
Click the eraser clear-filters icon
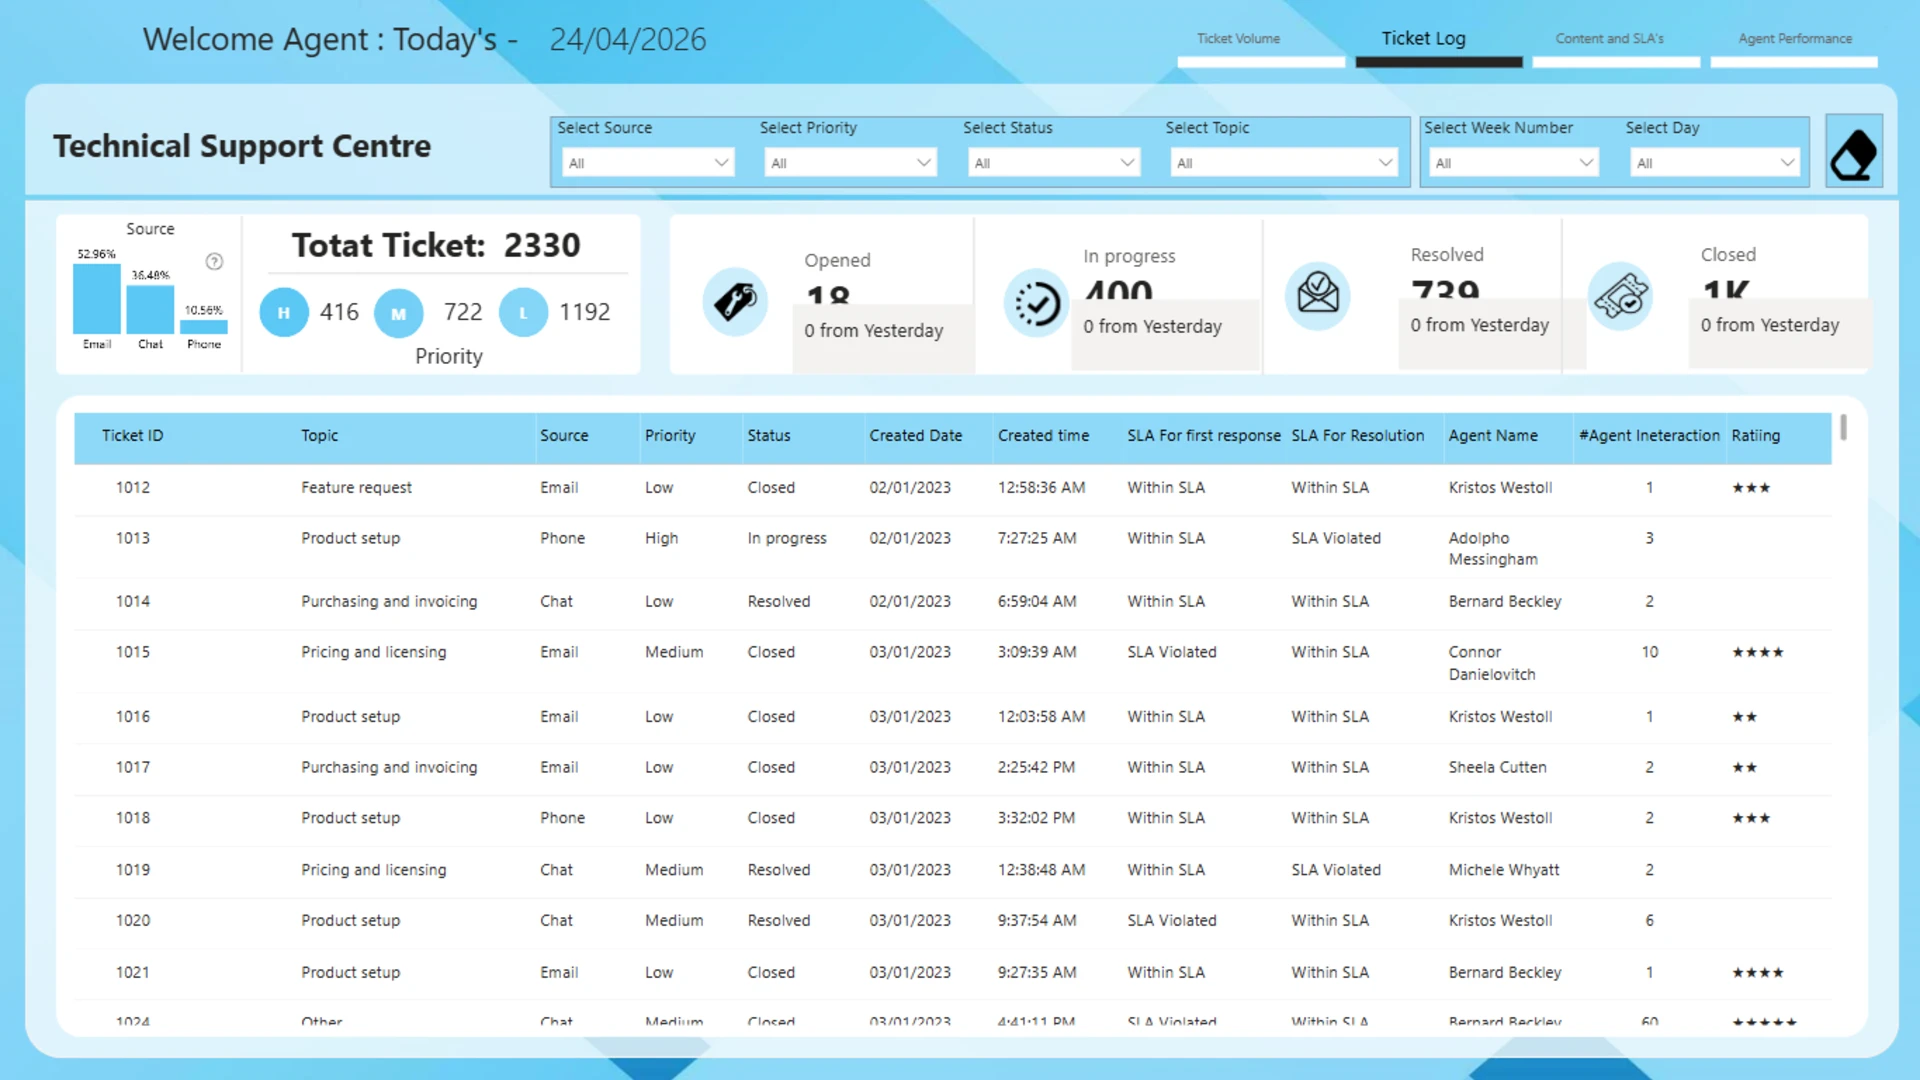pos(1853,152)
